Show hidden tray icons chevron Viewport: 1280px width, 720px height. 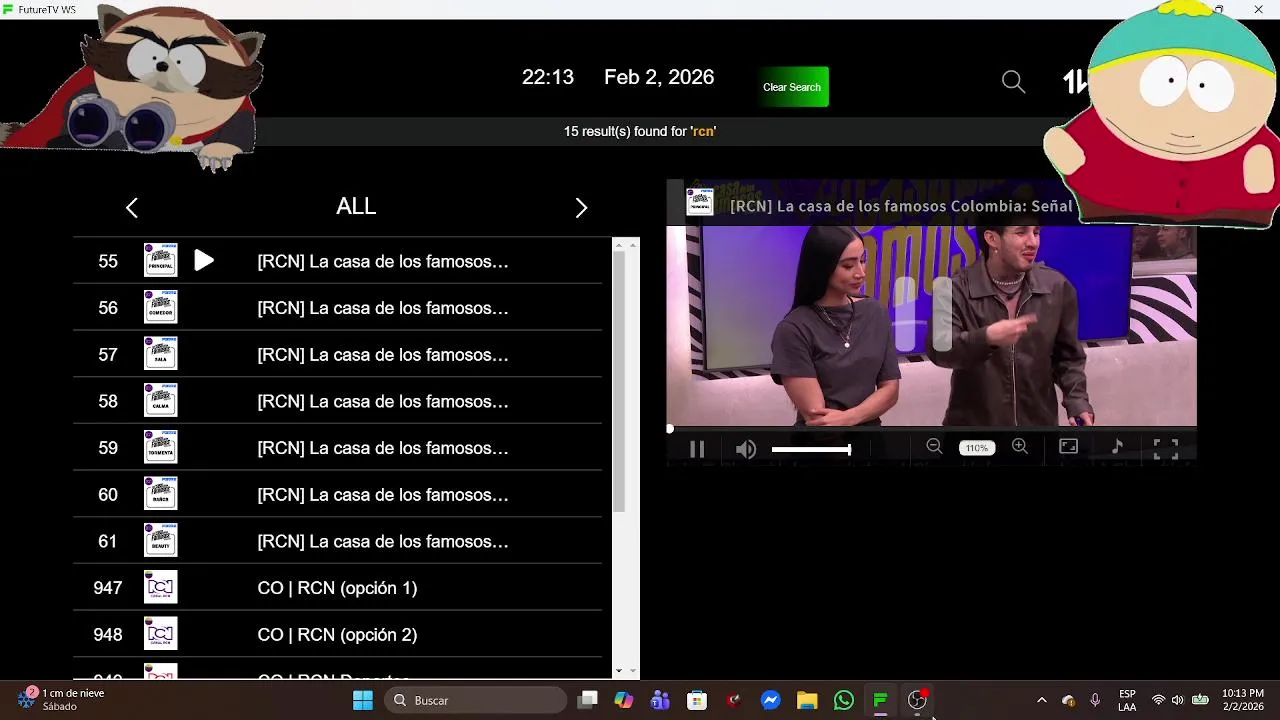point(1041,700)
